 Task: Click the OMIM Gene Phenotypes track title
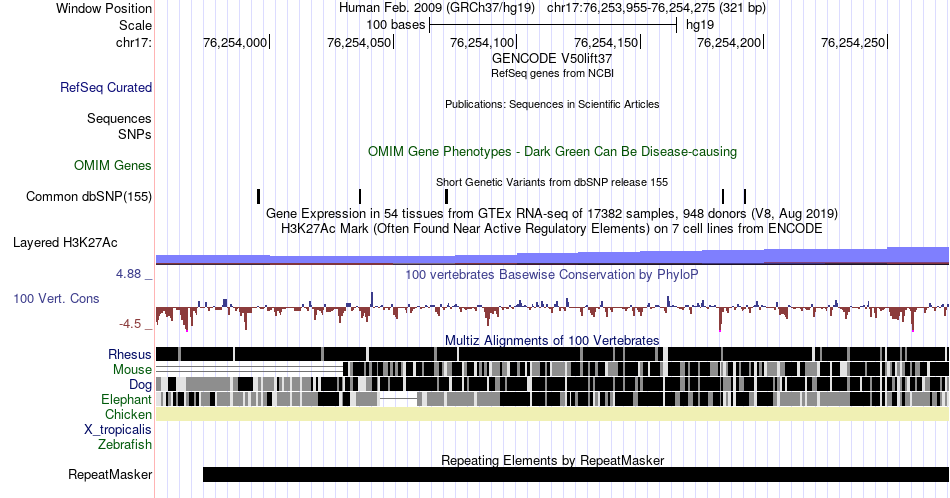(553, 151)
